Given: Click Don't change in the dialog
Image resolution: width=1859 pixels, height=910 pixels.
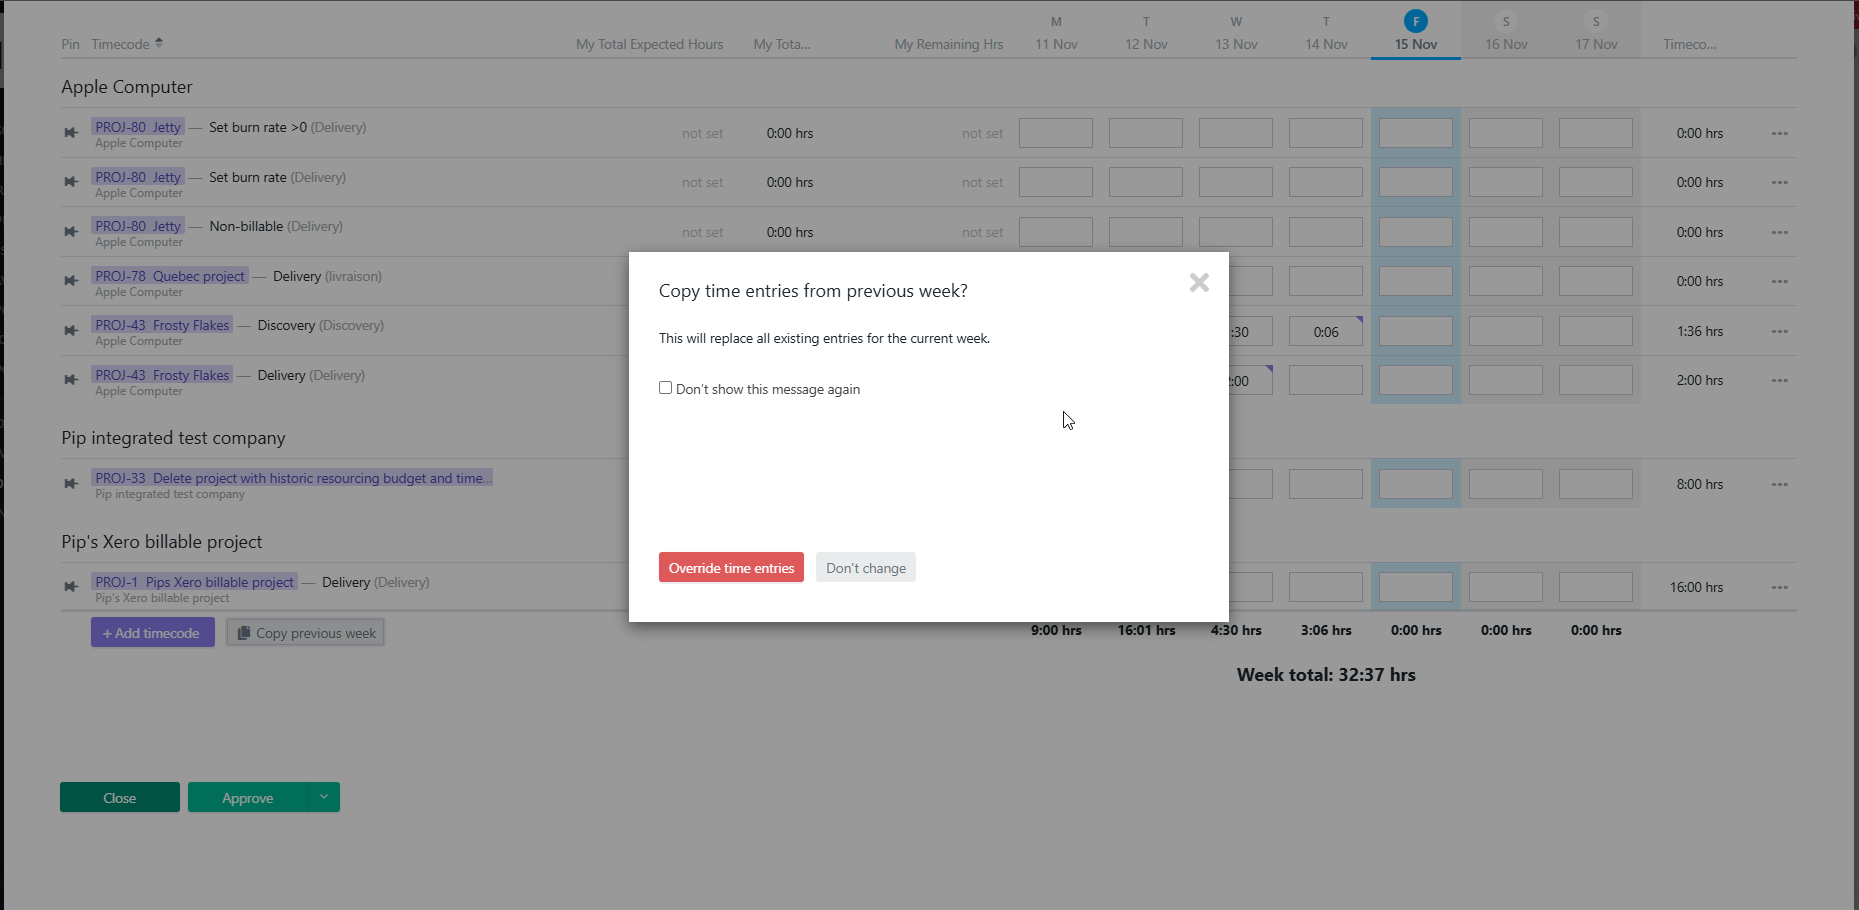Looking at the screenshot, I should [x=865, y=567].
